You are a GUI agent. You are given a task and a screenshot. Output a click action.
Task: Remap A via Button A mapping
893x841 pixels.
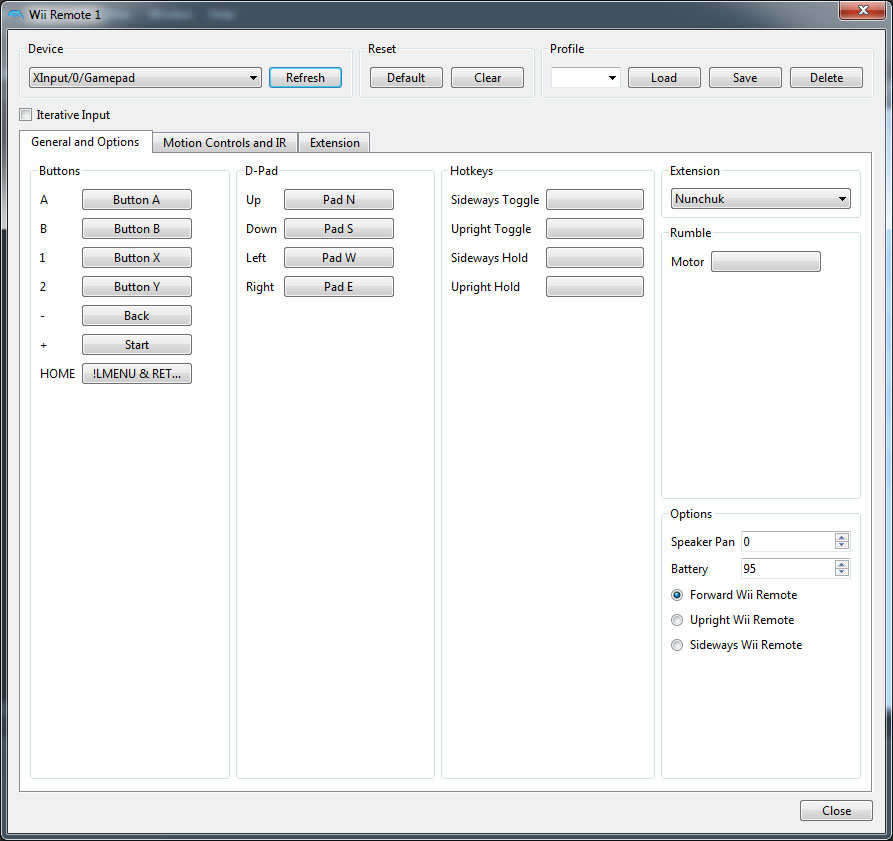click(137, 200)
